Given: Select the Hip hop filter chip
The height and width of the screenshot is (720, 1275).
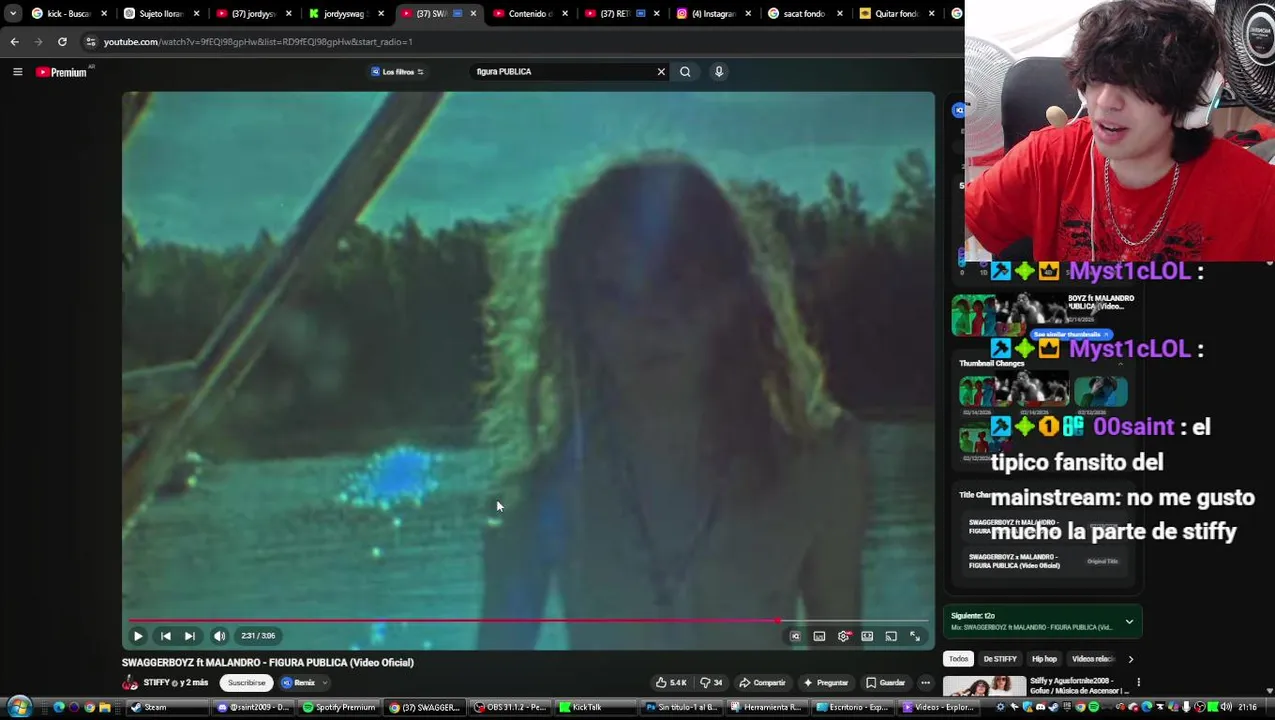Looking at the screenshot, I should (1044, 659).
